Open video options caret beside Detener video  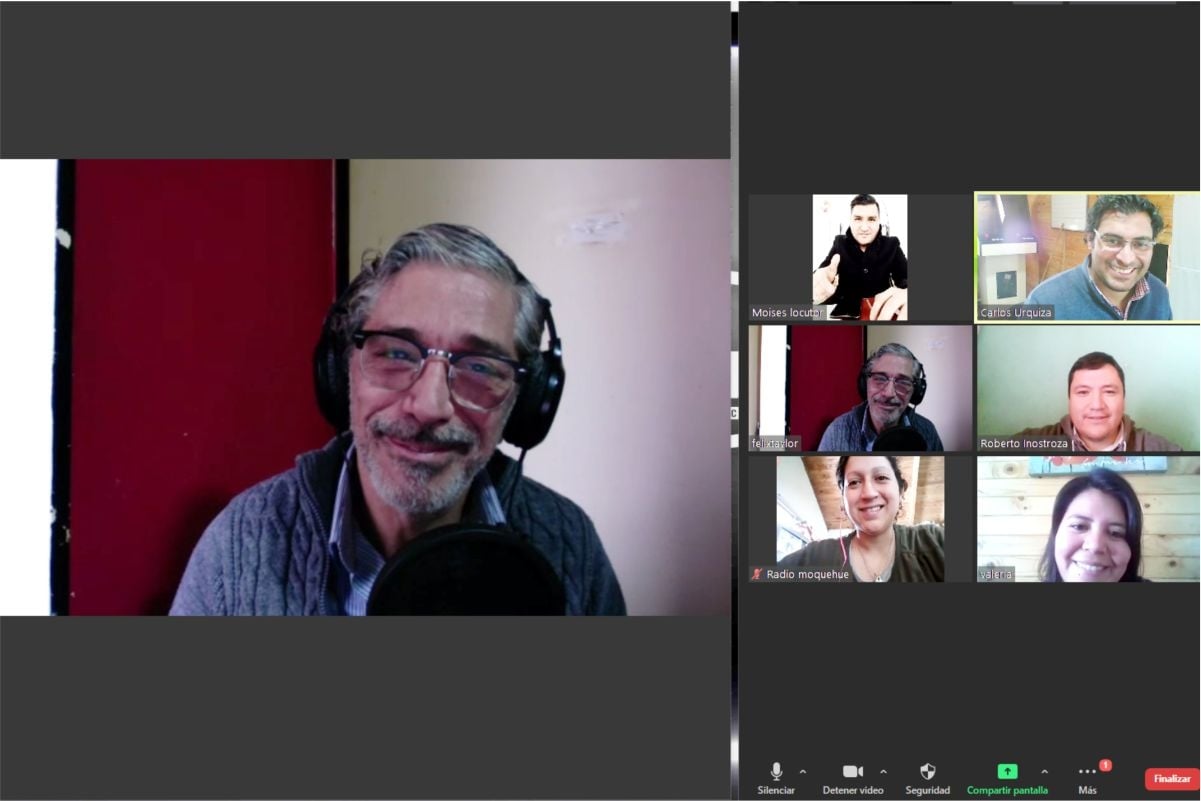point(883,771)
